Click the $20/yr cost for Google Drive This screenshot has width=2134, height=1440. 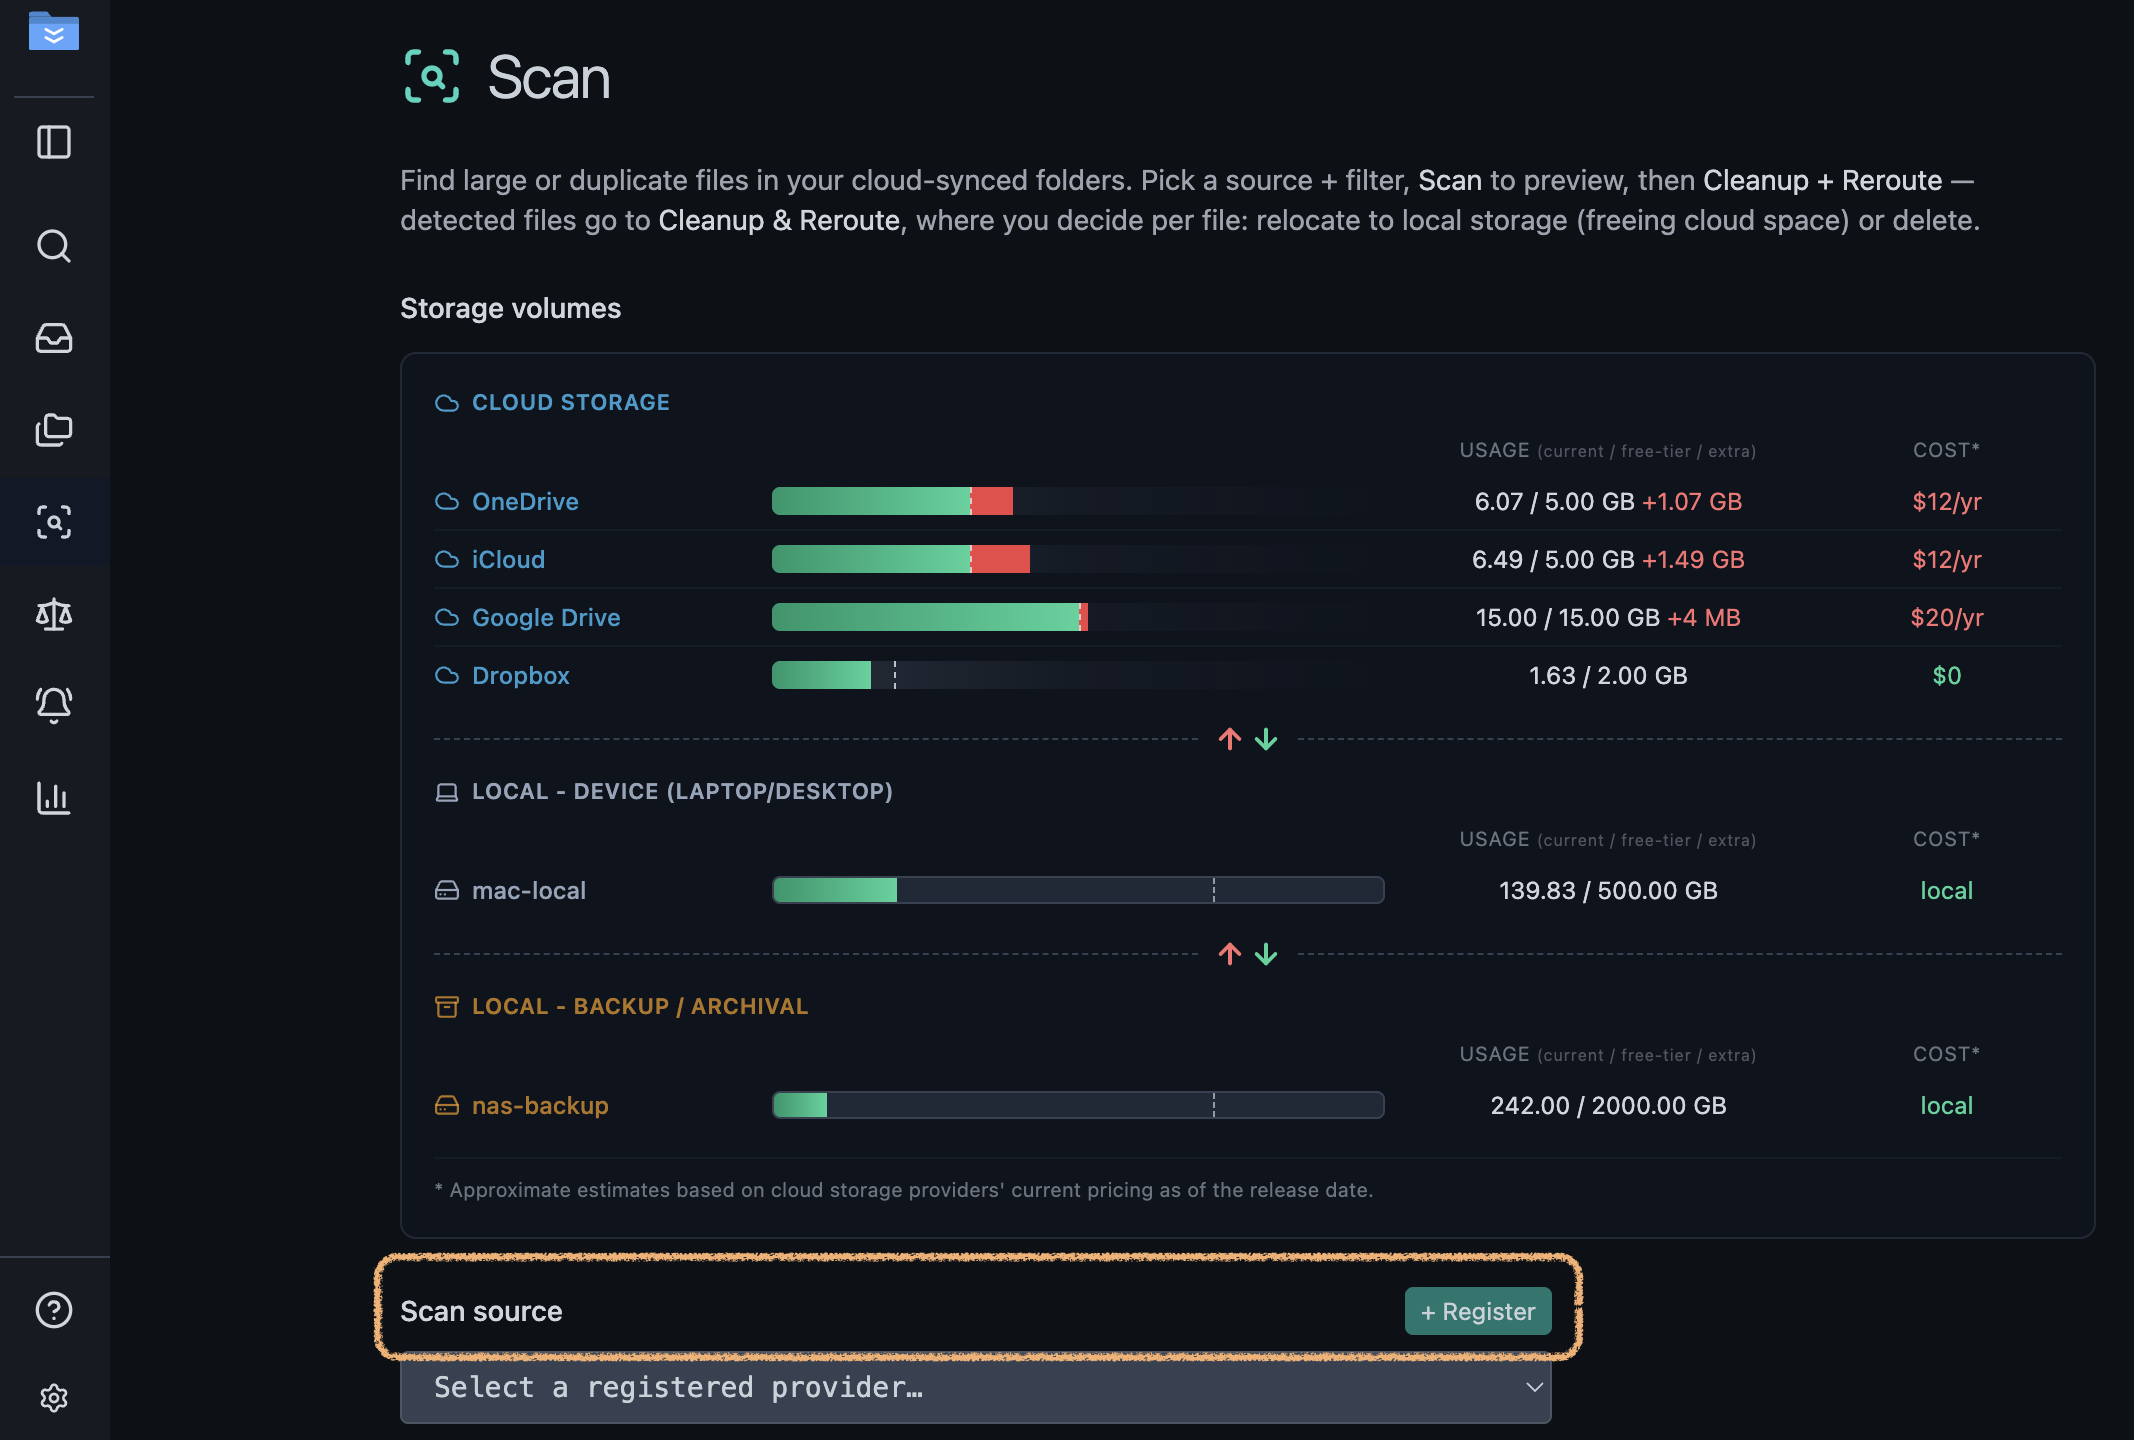(1947, 618)
